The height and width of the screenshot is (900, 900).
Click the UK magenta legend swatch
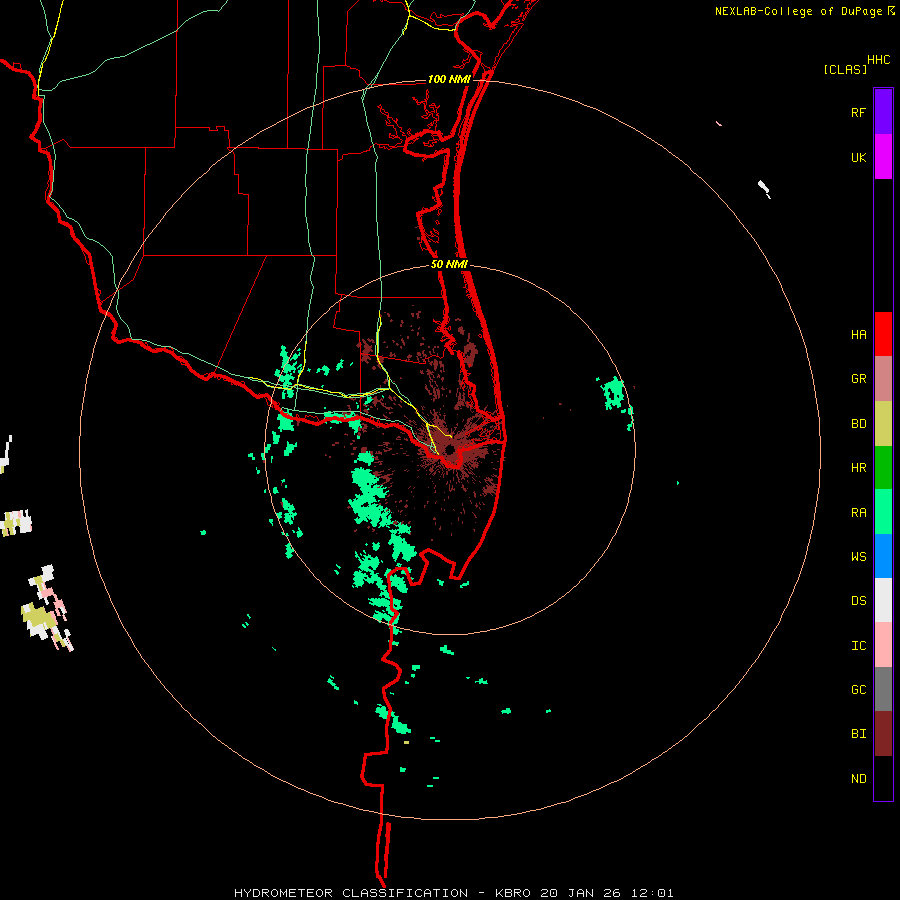883,156
